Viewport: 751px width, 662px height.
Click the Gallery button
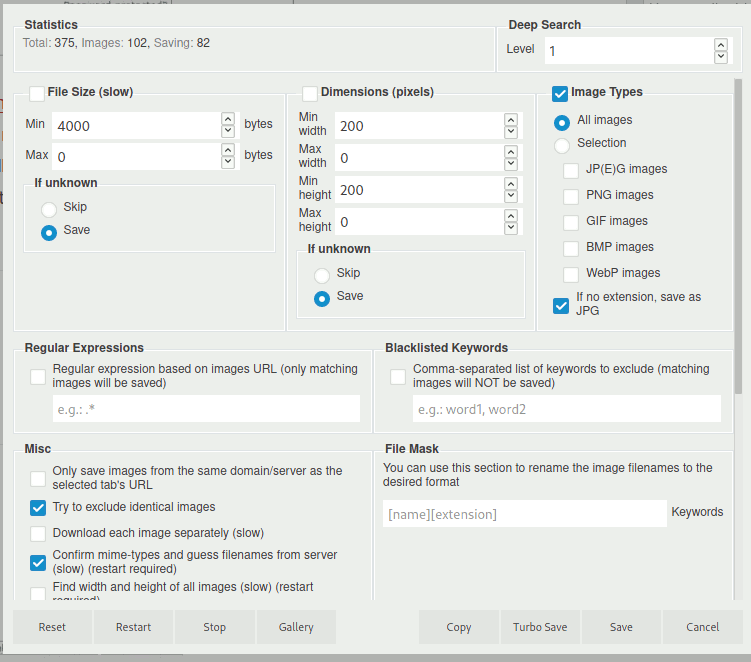coord(296,627)
